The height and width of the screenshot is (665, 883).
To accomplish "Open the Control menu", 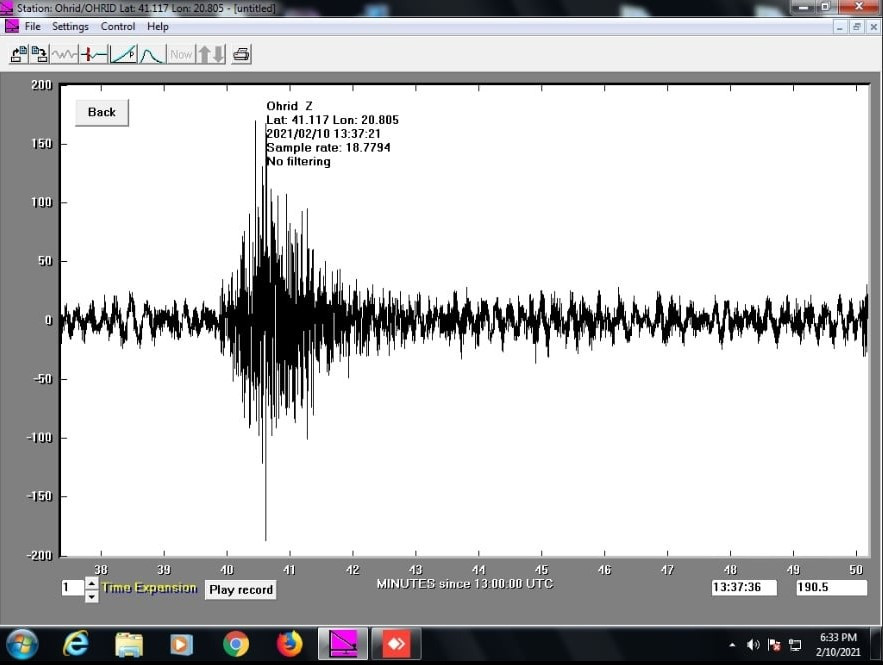I will [x=117, y=26].
